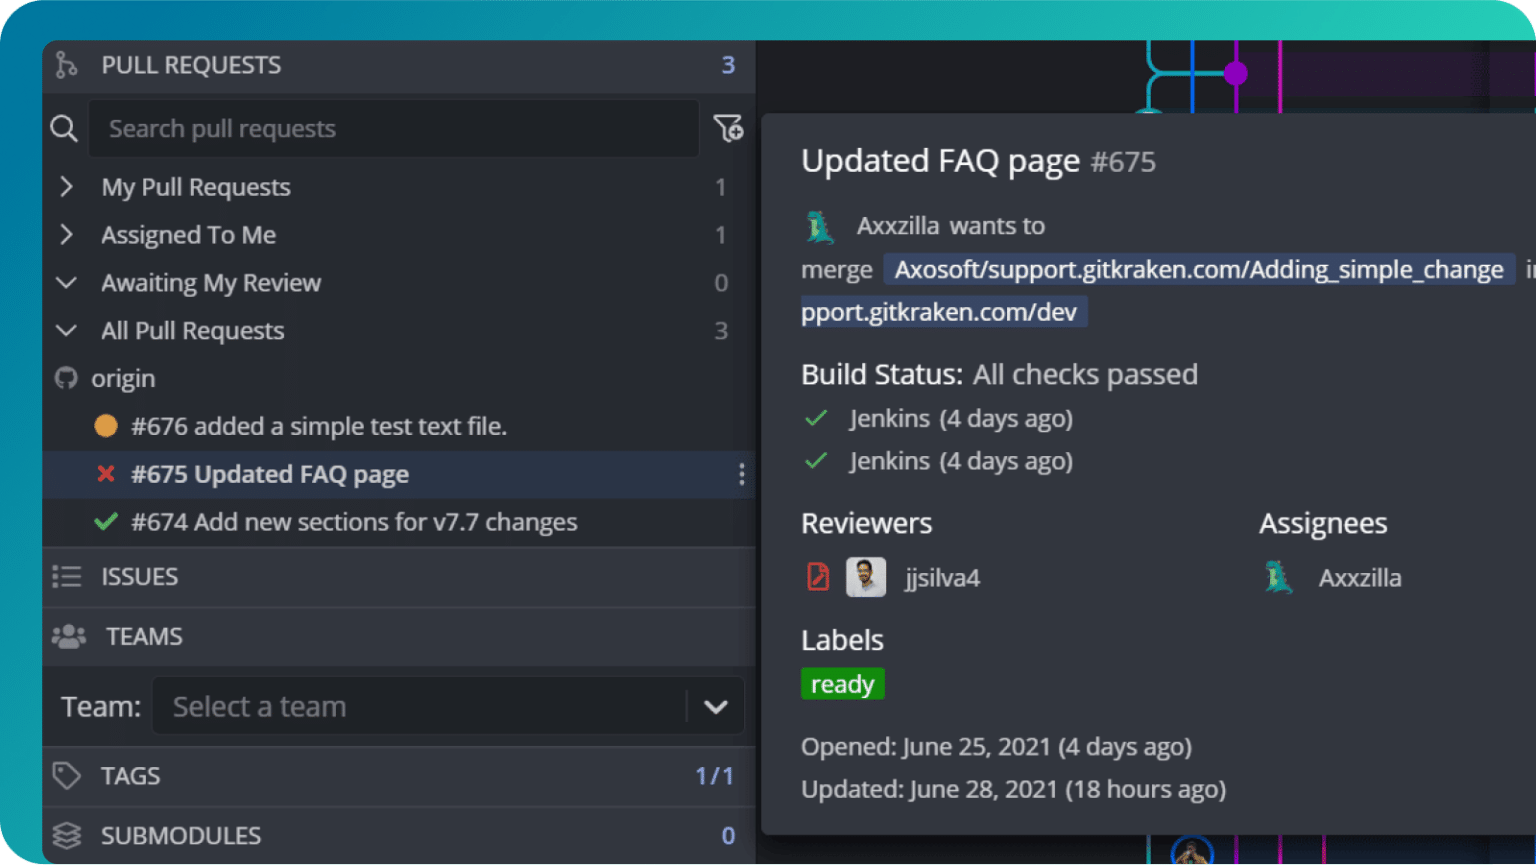Image resolution: width=1536 pixels, height=865 pixels.
Task: Click the GitHub origin icon
Action: coord(66,378)
